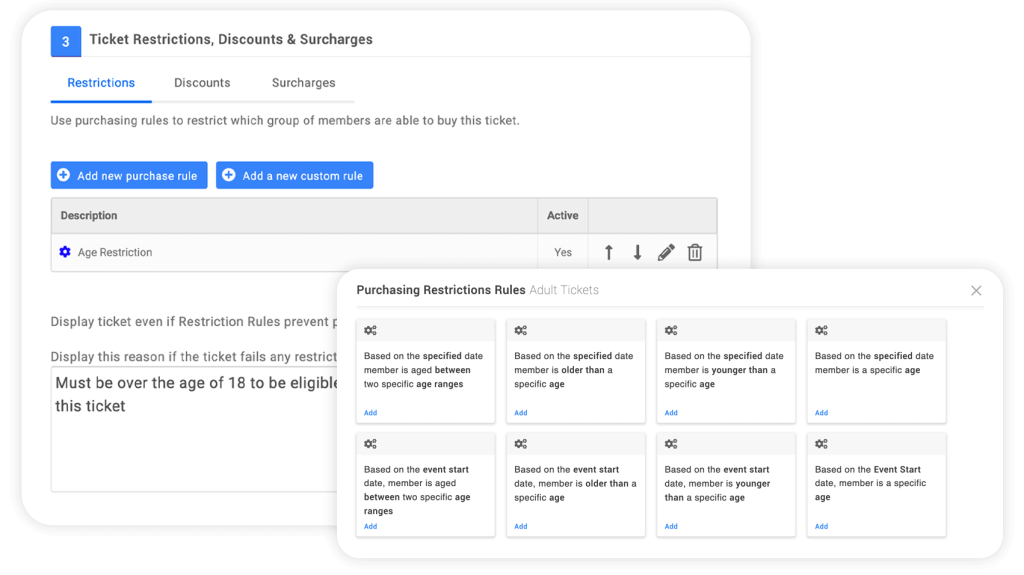Click blue gear icon beside Age Restriction
Image resolution: width=1024 pixels, height=575 pixels.
(65, 252)
